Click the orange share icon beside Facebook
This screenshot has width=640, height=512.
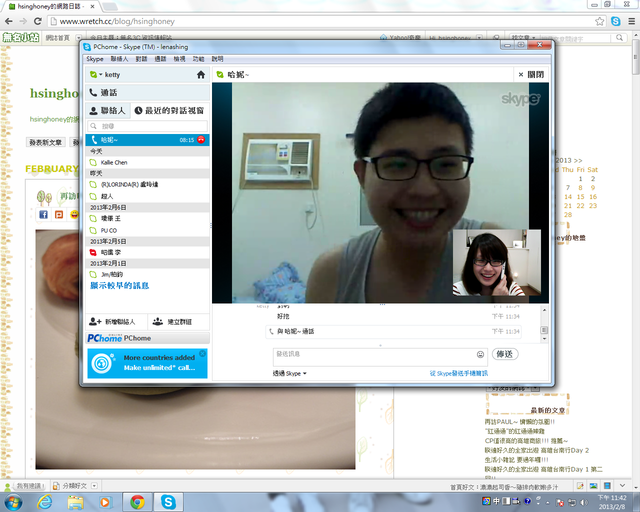point(59,214)
